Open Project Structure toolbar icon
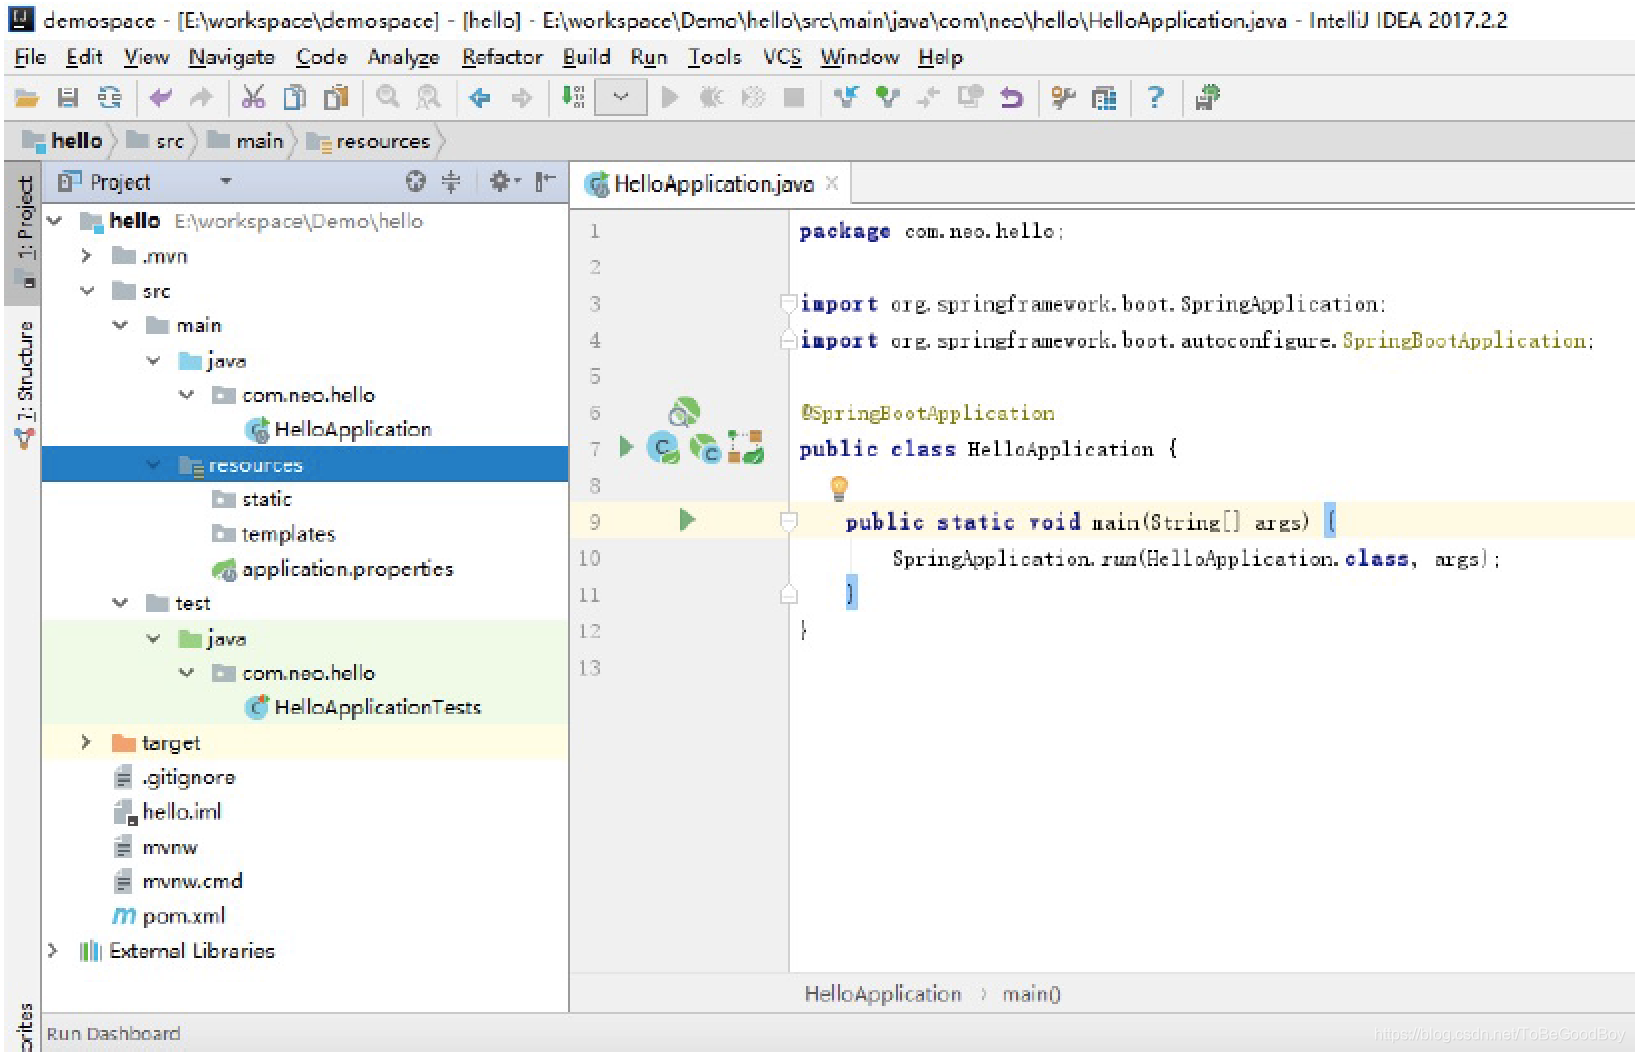1635x1053 pixels. coord(1104,98)
